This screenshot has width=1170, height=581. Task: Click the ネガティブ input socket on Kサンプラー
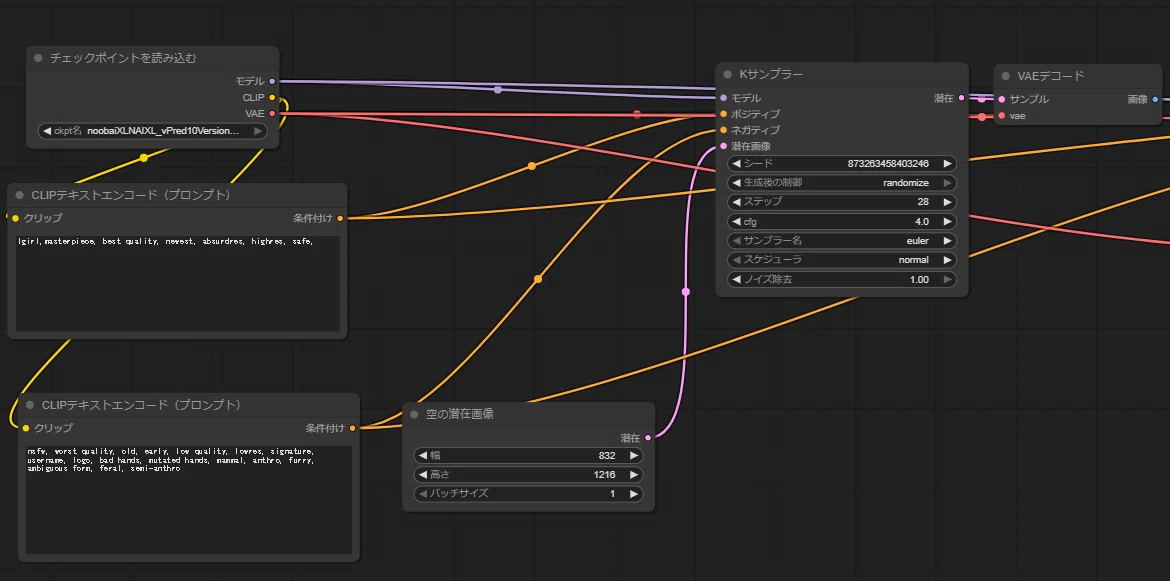[x=723, y=130]
